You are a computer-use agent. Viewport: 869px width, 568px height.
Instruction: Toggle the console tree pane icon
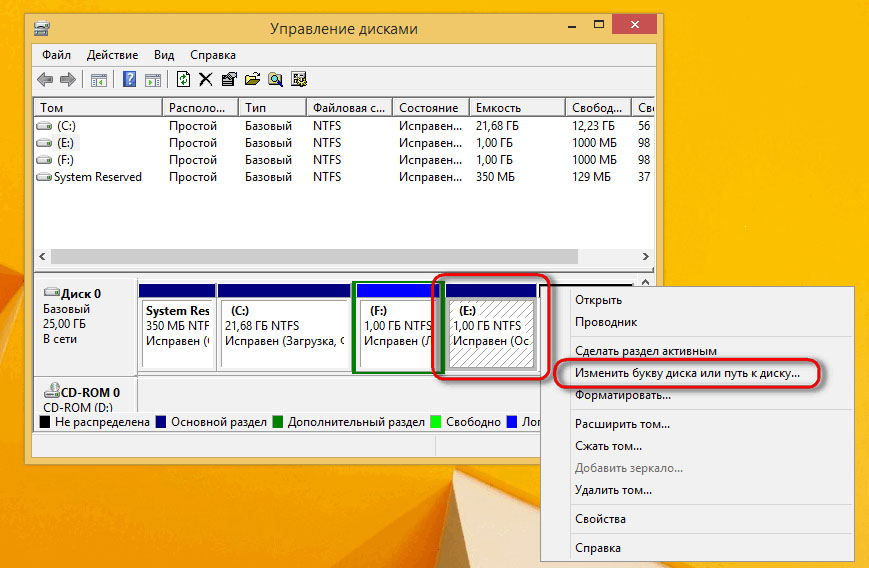[99, 79]
